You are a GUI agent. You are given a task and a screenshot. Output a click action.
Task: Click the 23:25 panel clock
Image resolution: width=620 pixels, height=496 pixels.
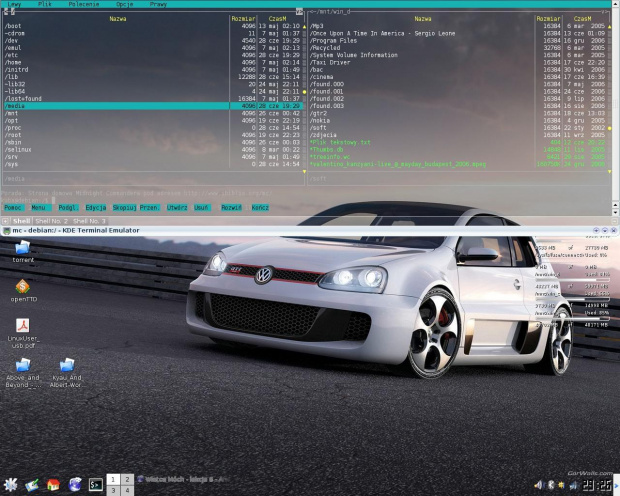pyautogui.click(x=597, y=485)
